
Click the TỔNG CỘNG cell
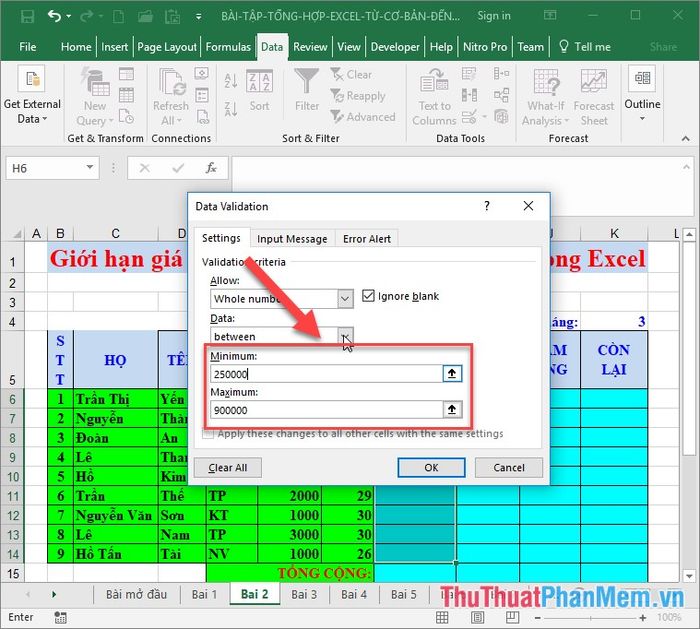(x=290, y=573)
